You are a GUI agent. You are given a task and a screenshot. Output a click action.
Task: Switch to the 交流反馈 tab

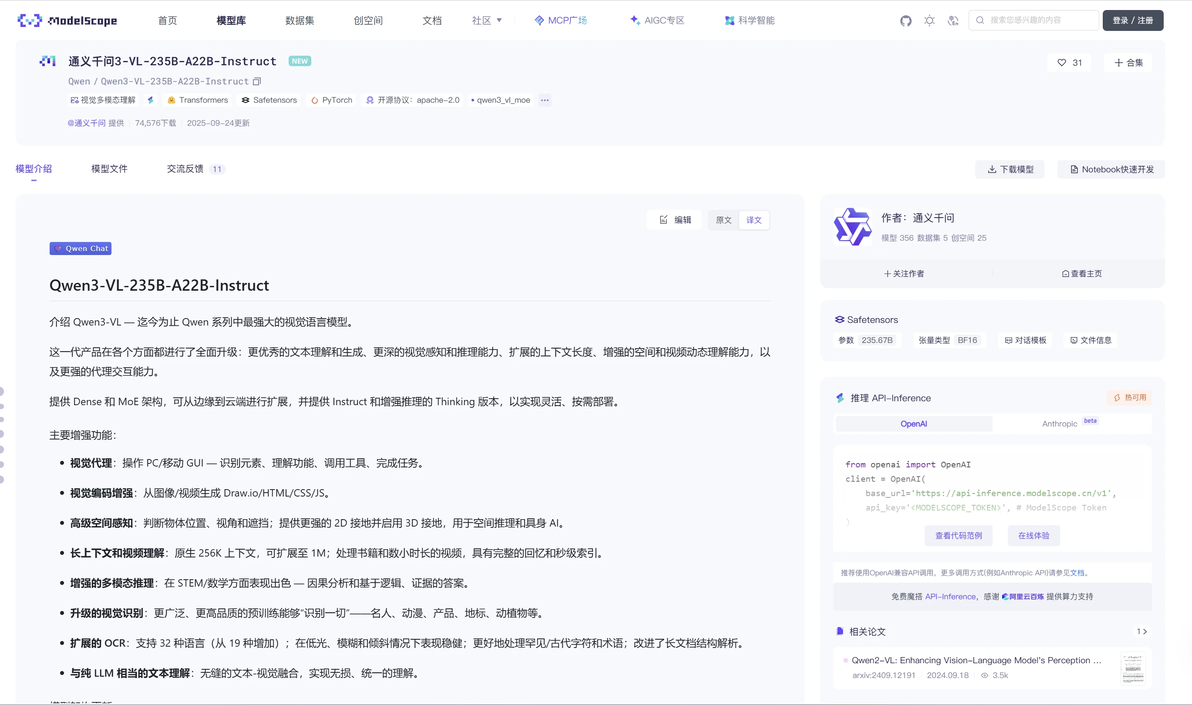click(195, 169)
